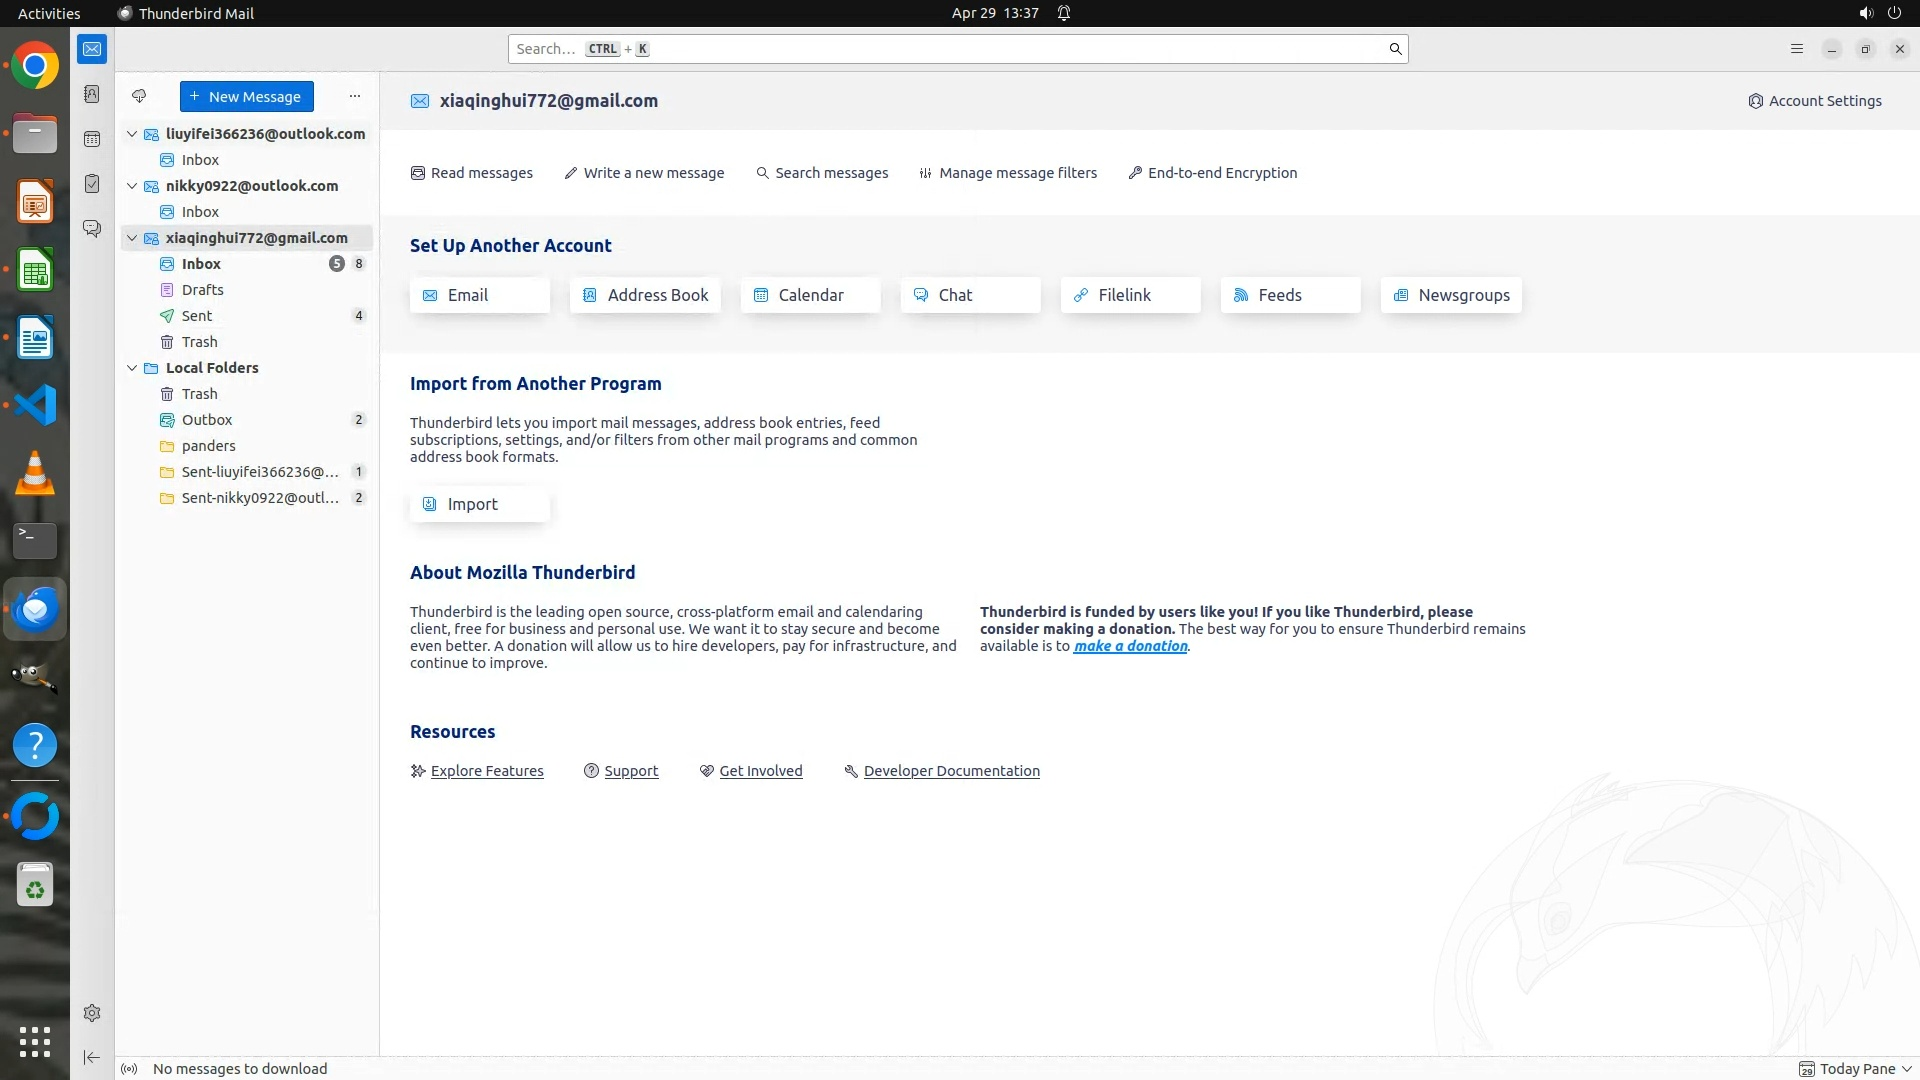Open the Address Book space icon
Image resolution: width=1920 pixels, height=1080 pixels.
tap(92, 94)
